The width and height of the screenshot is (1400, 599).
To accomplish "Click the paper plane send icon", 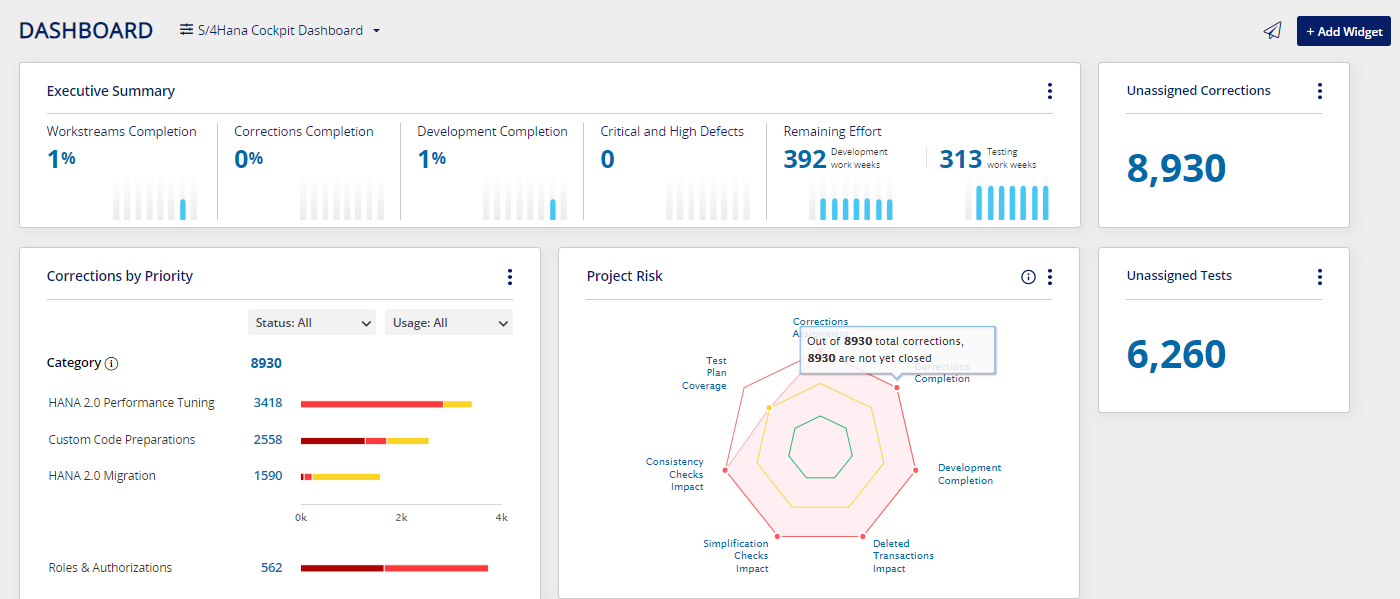I will tap(1272, 31).
